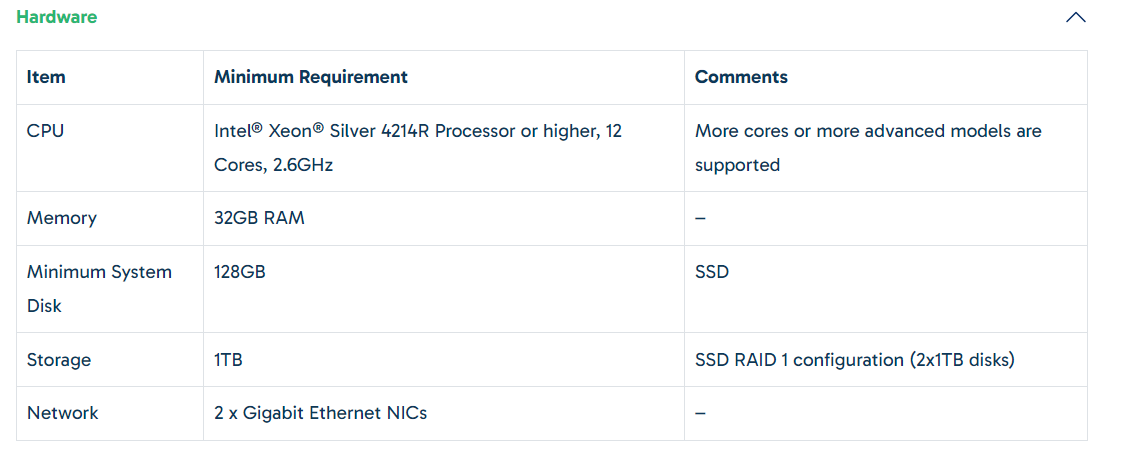Click the 32GB RAM cell
Screen dimensions: 1121x475
(x=260, y=218)
